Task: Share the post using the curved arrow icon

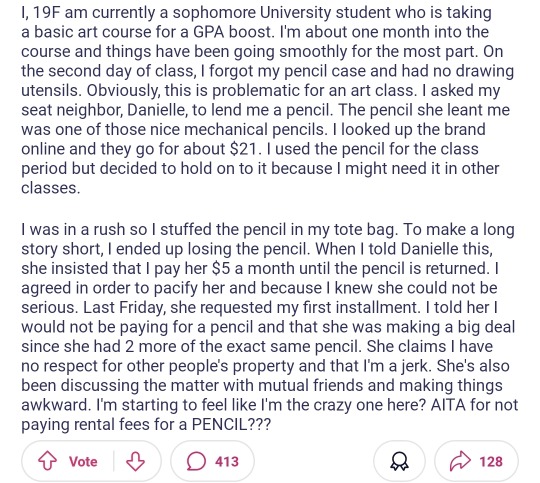Action: [460, 461]
